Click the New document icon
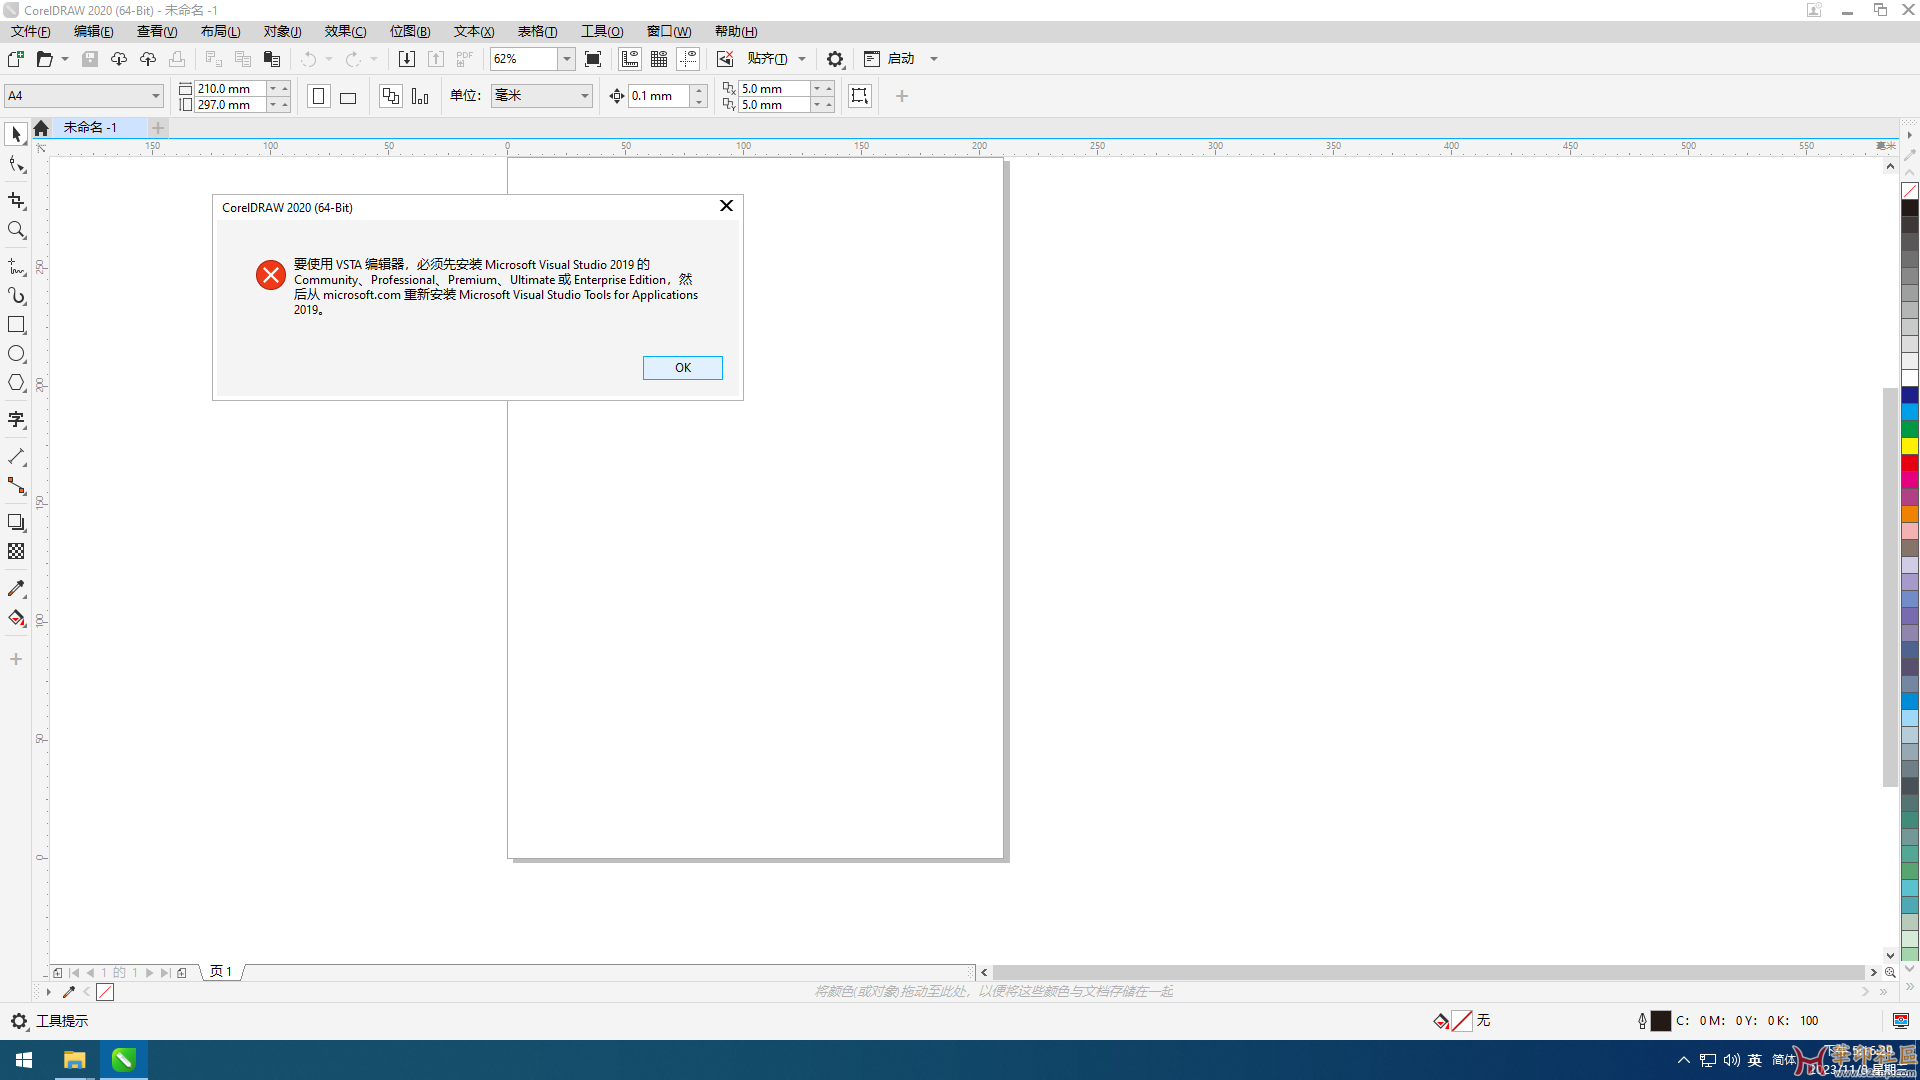Viewport: 1920px width, 1080px height. pyautogui.click(x=16, y=59)
